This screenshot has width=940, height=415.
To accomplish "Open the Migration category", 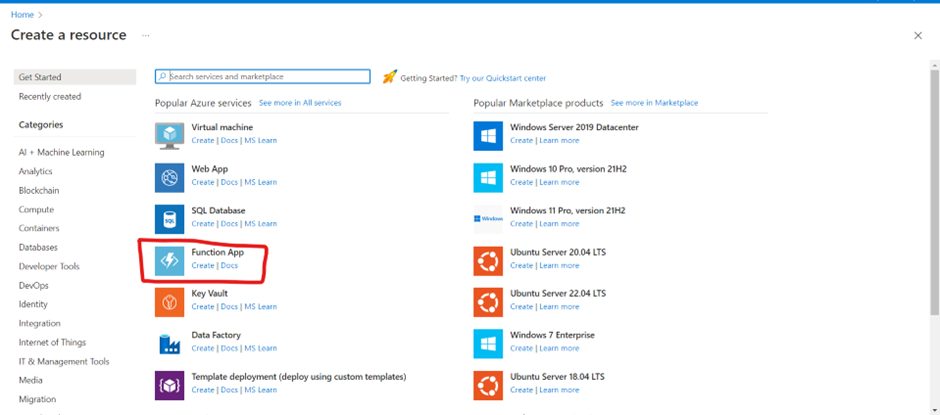I will click(37, 399).
